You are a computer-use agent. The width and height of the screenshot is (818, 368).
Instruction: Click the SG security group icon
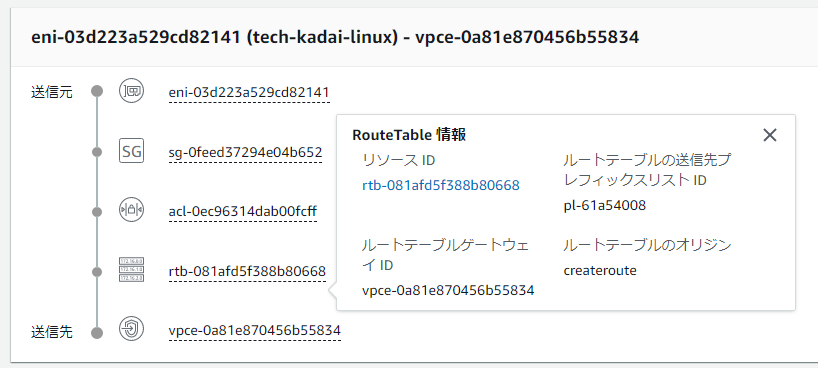point(131,151)
